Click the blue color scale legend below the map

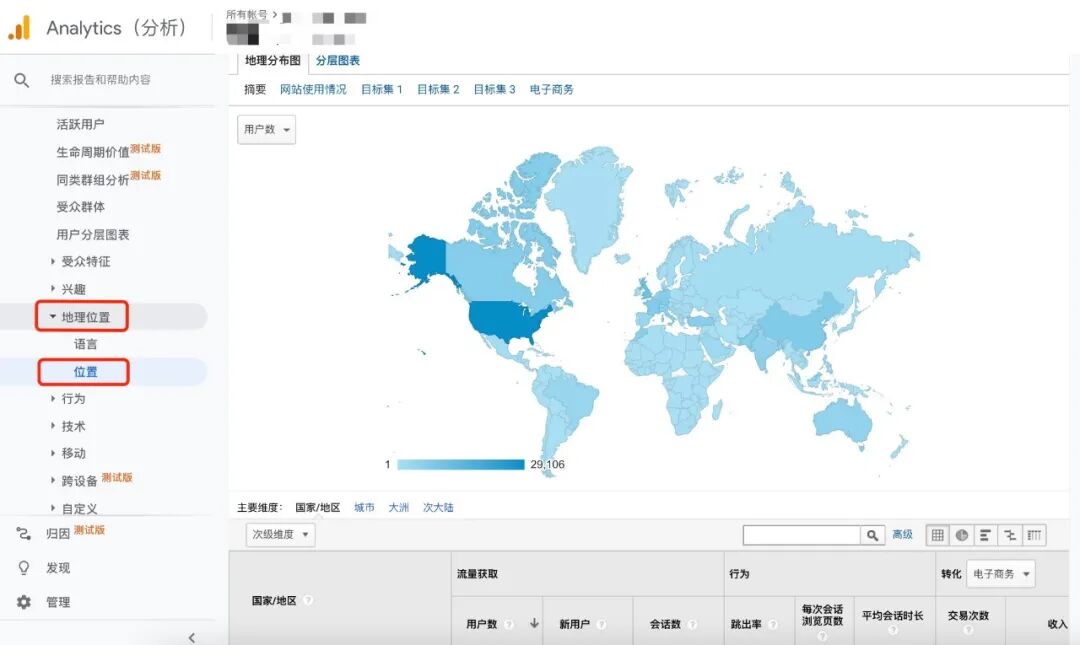pos(459,464)
